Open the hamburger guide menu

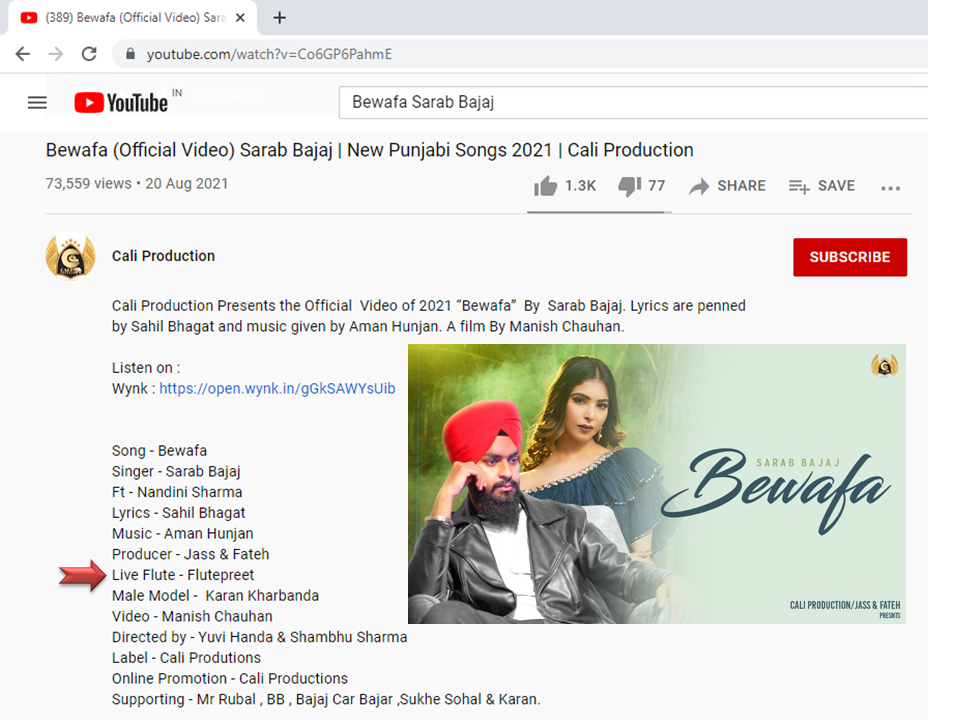37,102
